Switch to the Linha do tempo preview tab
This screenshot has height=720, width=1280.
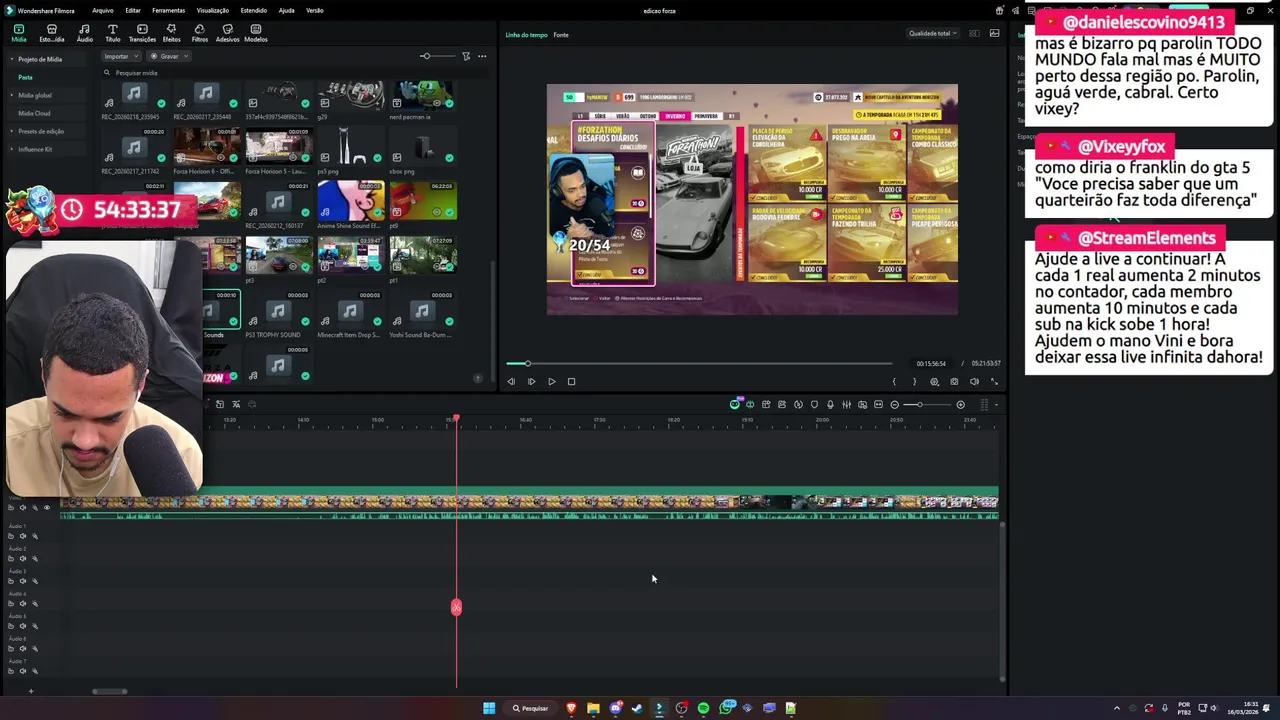[526, 35]
